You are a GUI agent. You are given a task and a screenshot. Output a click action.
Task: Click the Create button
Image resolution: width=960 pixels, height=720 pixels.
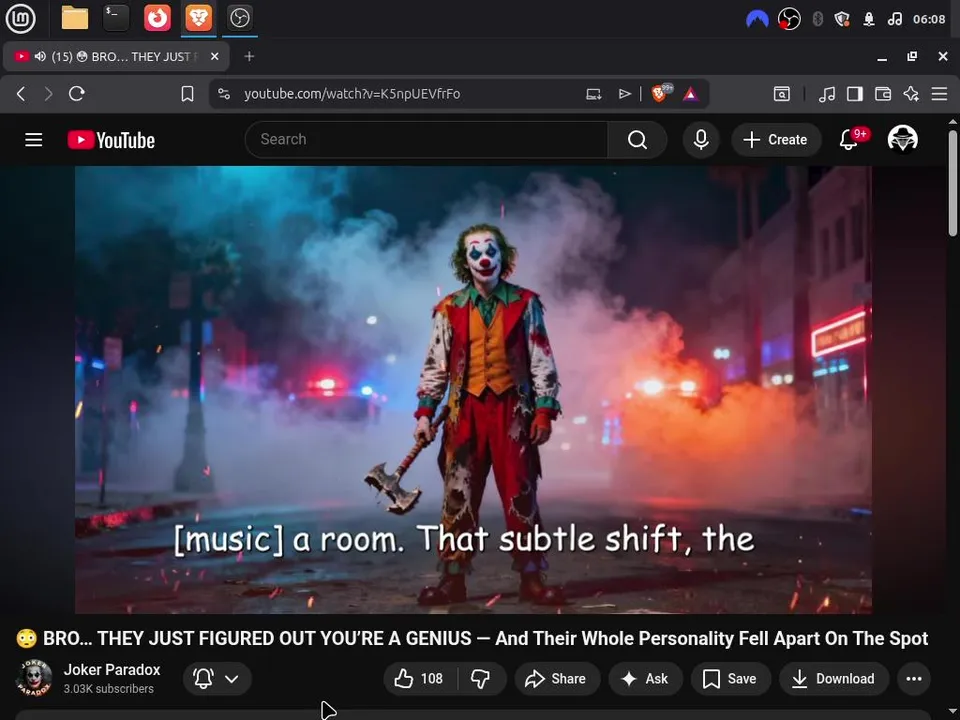[776, 140]
